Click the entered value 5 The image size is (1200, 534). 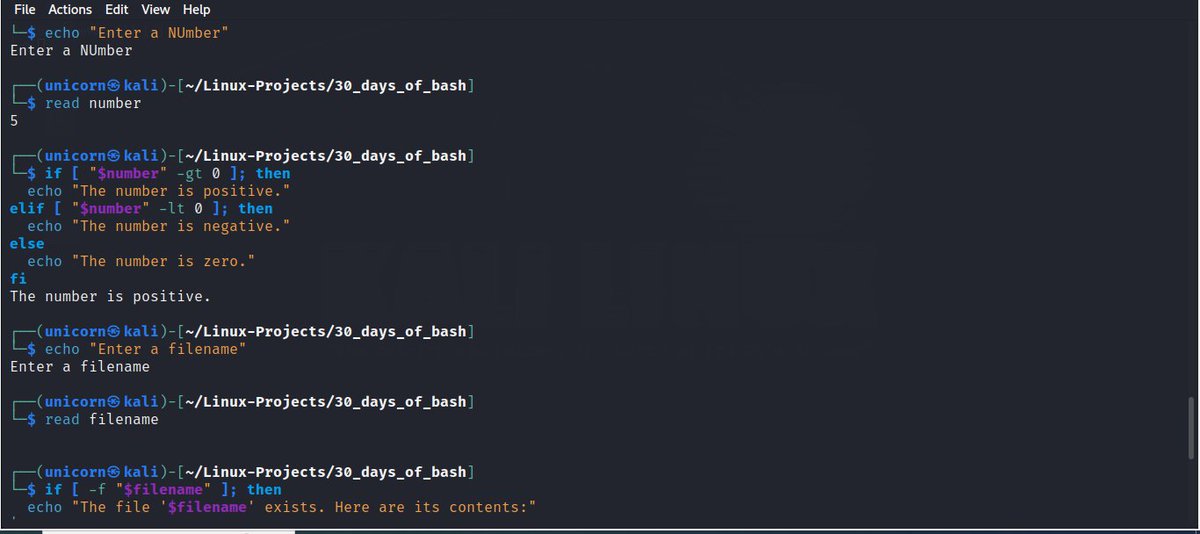14,121
